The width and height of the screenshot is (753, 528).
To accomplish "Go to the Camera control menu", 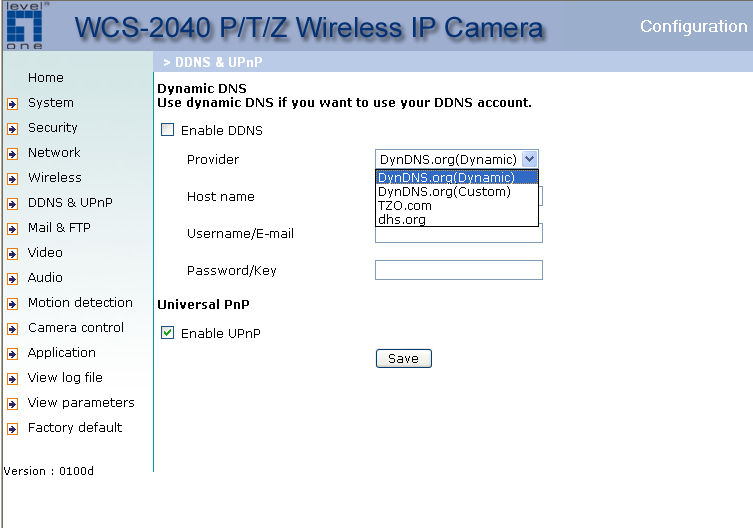I will pyautogui.click(x=76, y=328).
